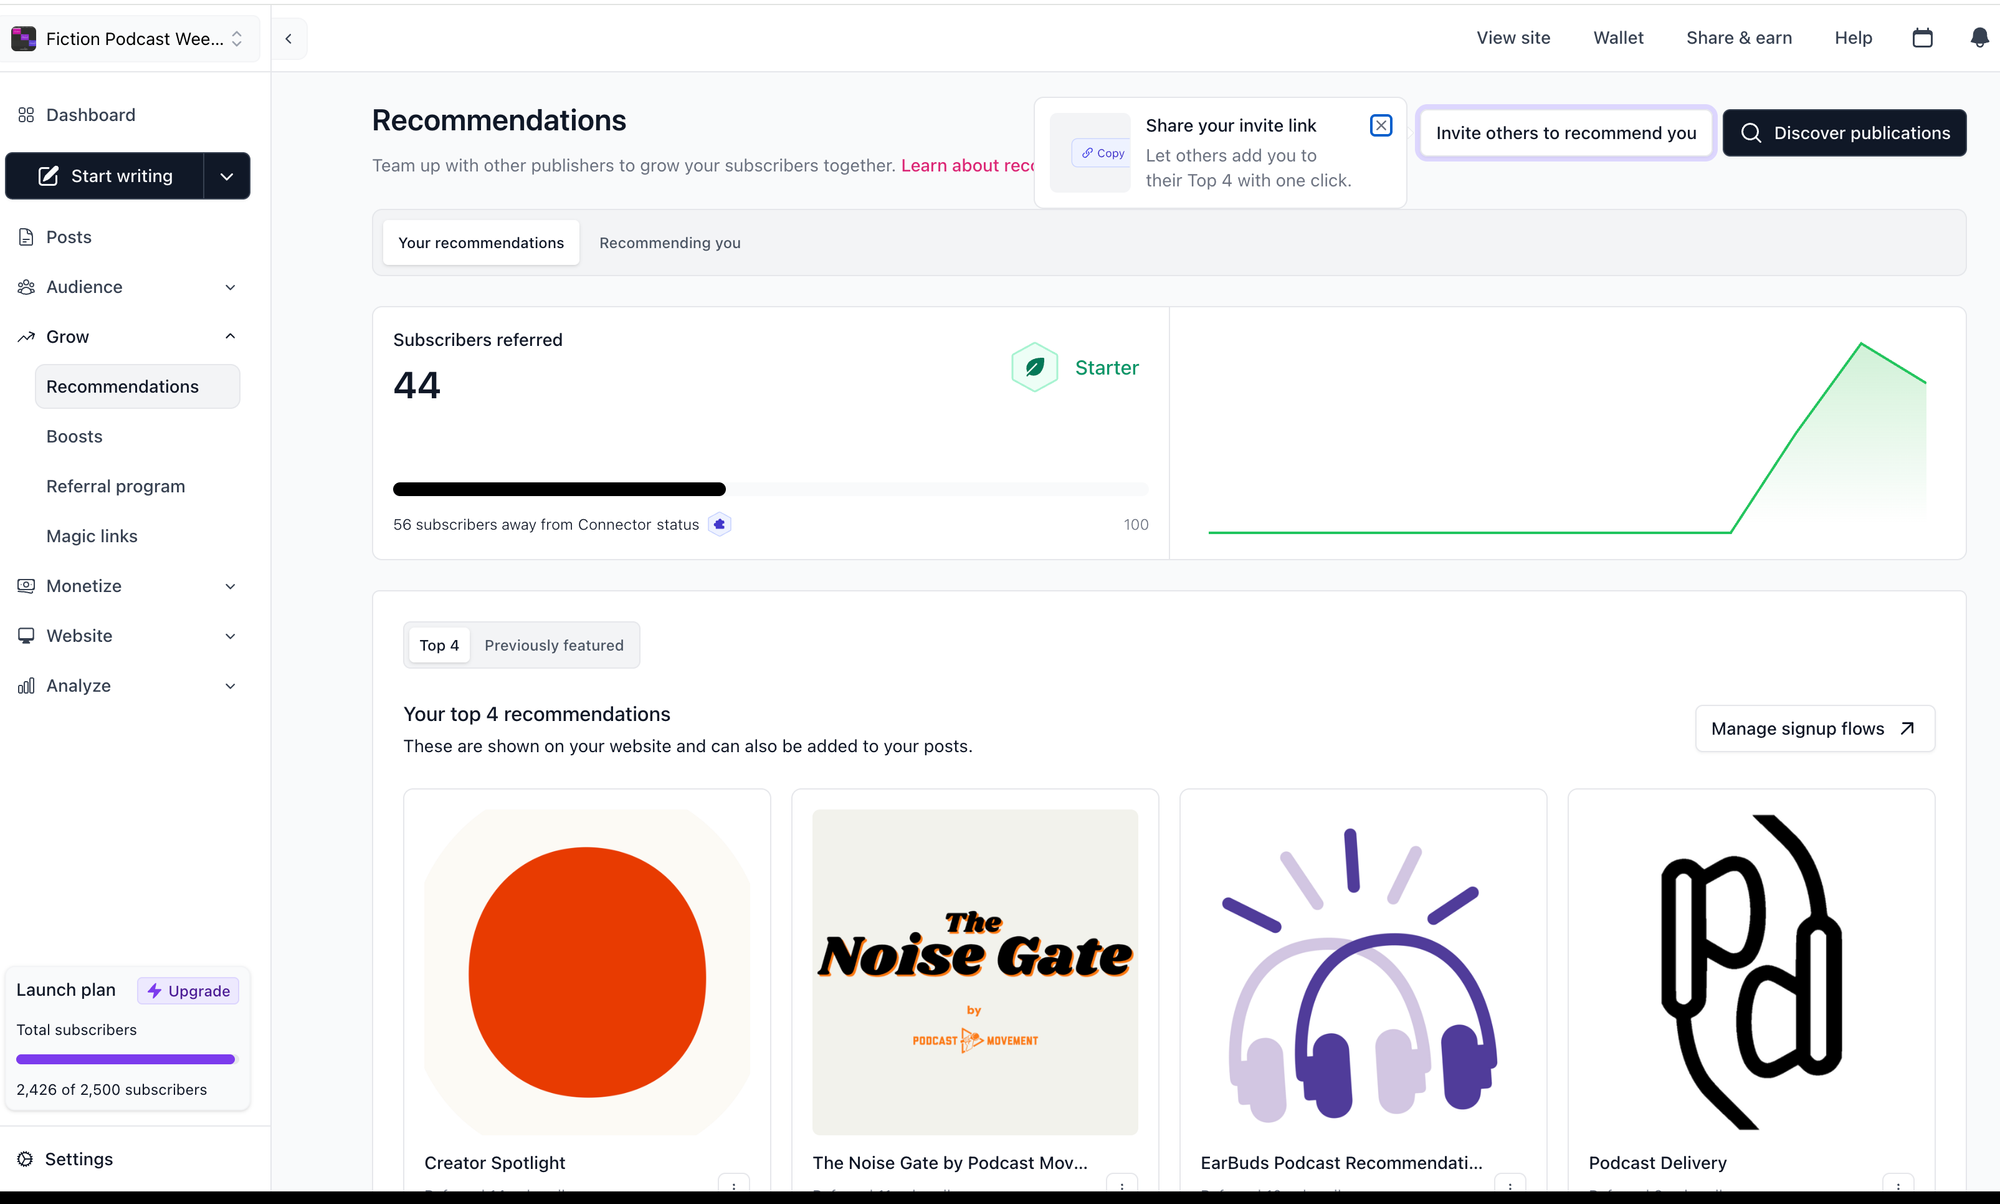The width and height of the screenshot is (2000, 1204).
Task: Collapse the sidebar with back chevron
Action: tap(289, 39)
